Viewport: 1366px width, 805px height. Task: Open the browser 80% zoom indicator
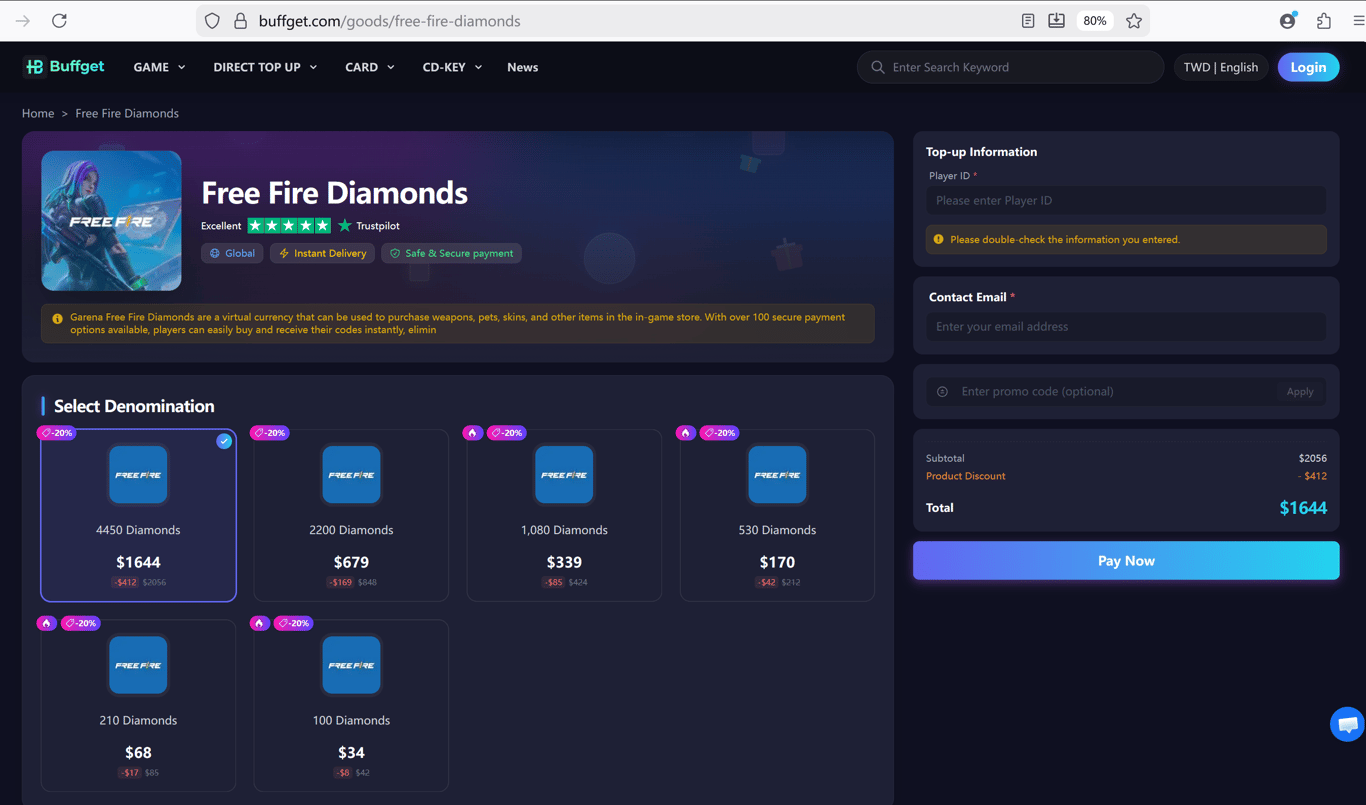tap(1095, 21)
